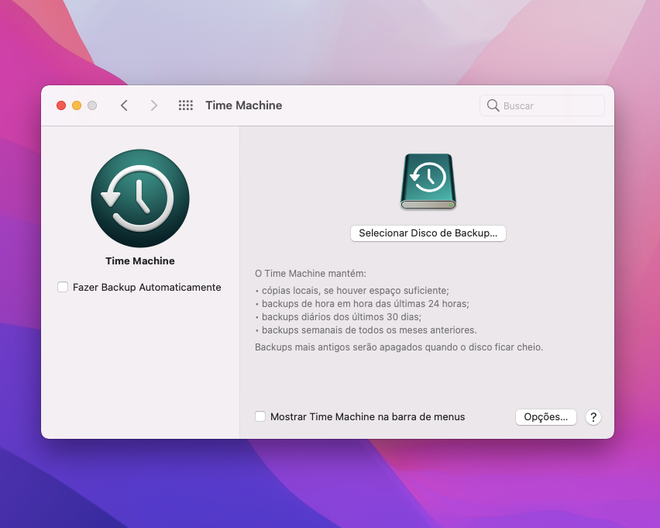Click 'Backups mais antigos serão apagados' text
This screenshot has height=528, width=660.
pos(399,347)
